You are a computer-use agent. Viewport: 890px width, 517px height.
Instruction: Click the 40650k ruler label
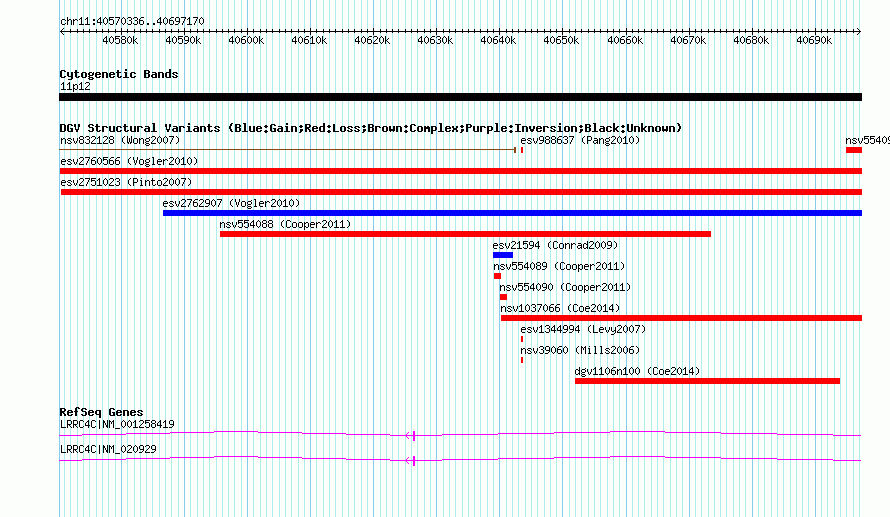(561, 40)
